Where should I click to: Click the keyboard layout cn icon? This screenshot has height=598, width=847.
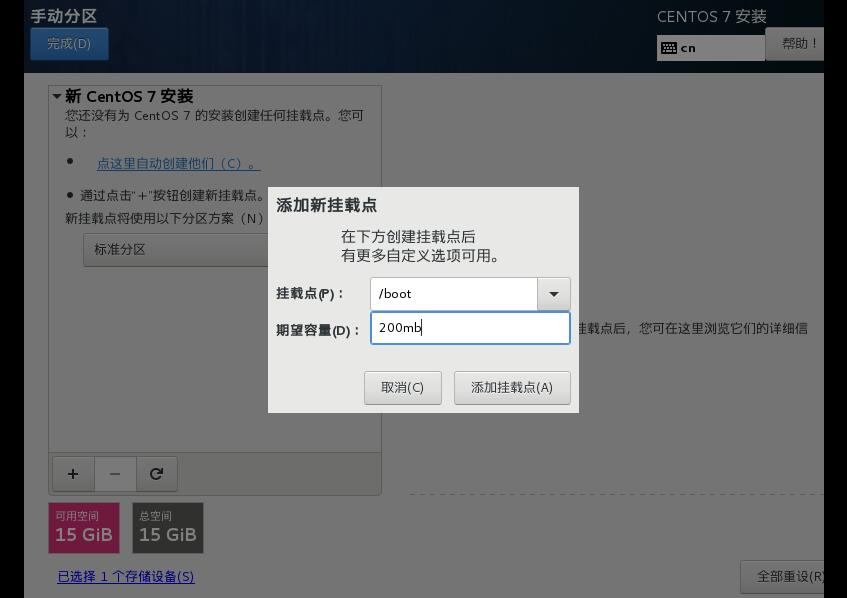coord(669,48)
